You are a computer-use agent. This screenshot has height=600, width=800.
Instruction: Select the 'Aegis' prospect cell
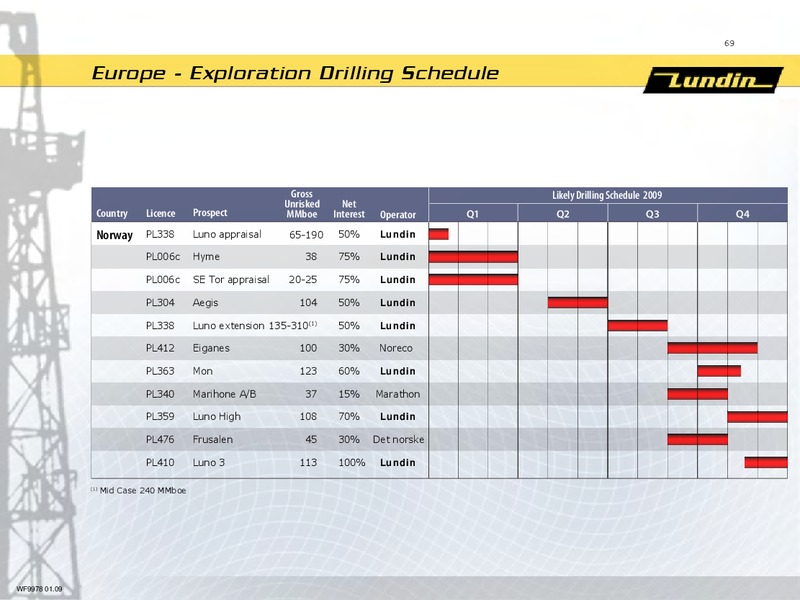[205, 303]
